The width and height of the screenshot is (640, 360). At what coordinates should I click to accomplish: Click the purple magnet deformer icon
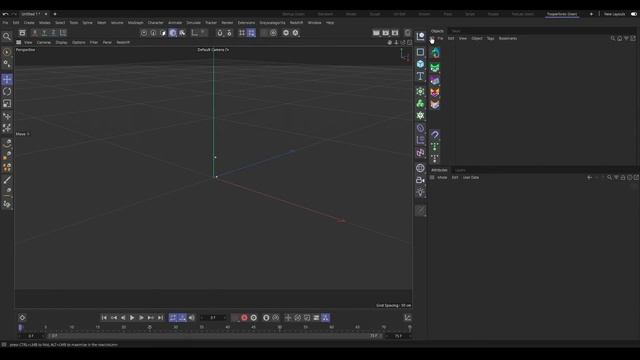435,134
